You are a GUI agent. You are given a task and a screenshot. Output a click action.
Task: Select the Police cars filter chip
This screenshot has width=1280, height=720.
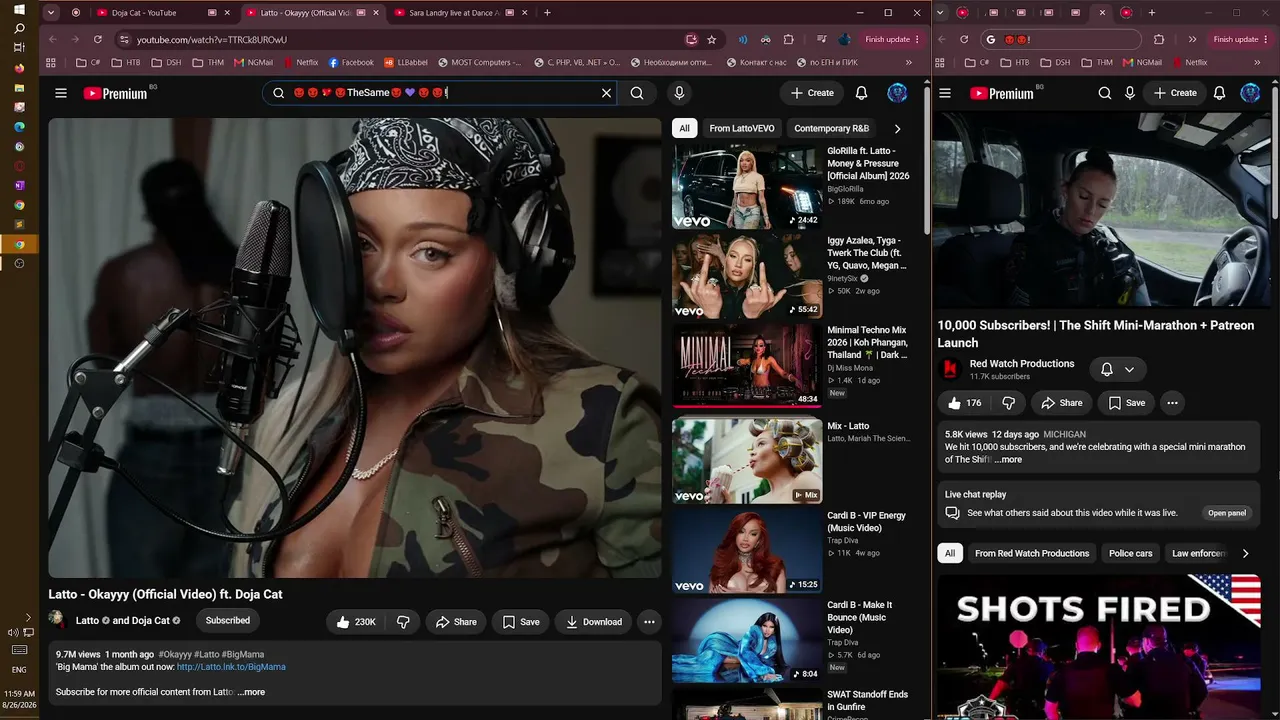click(1130, 553)
